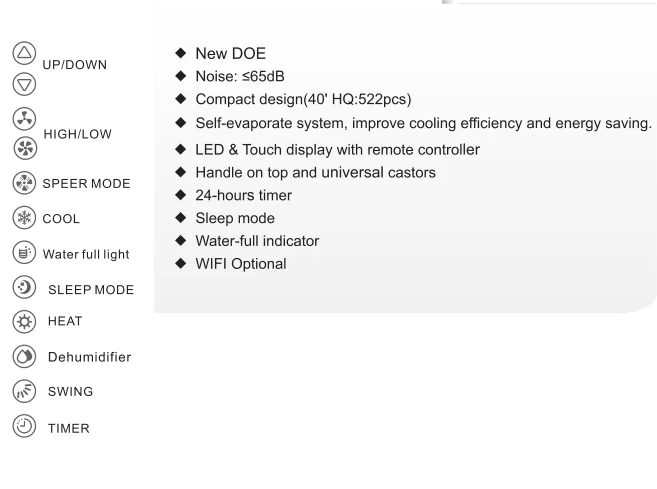The image size is (657, 489).
Task: Click the WIFI Optional feature text
Action: tap(241, 264)
